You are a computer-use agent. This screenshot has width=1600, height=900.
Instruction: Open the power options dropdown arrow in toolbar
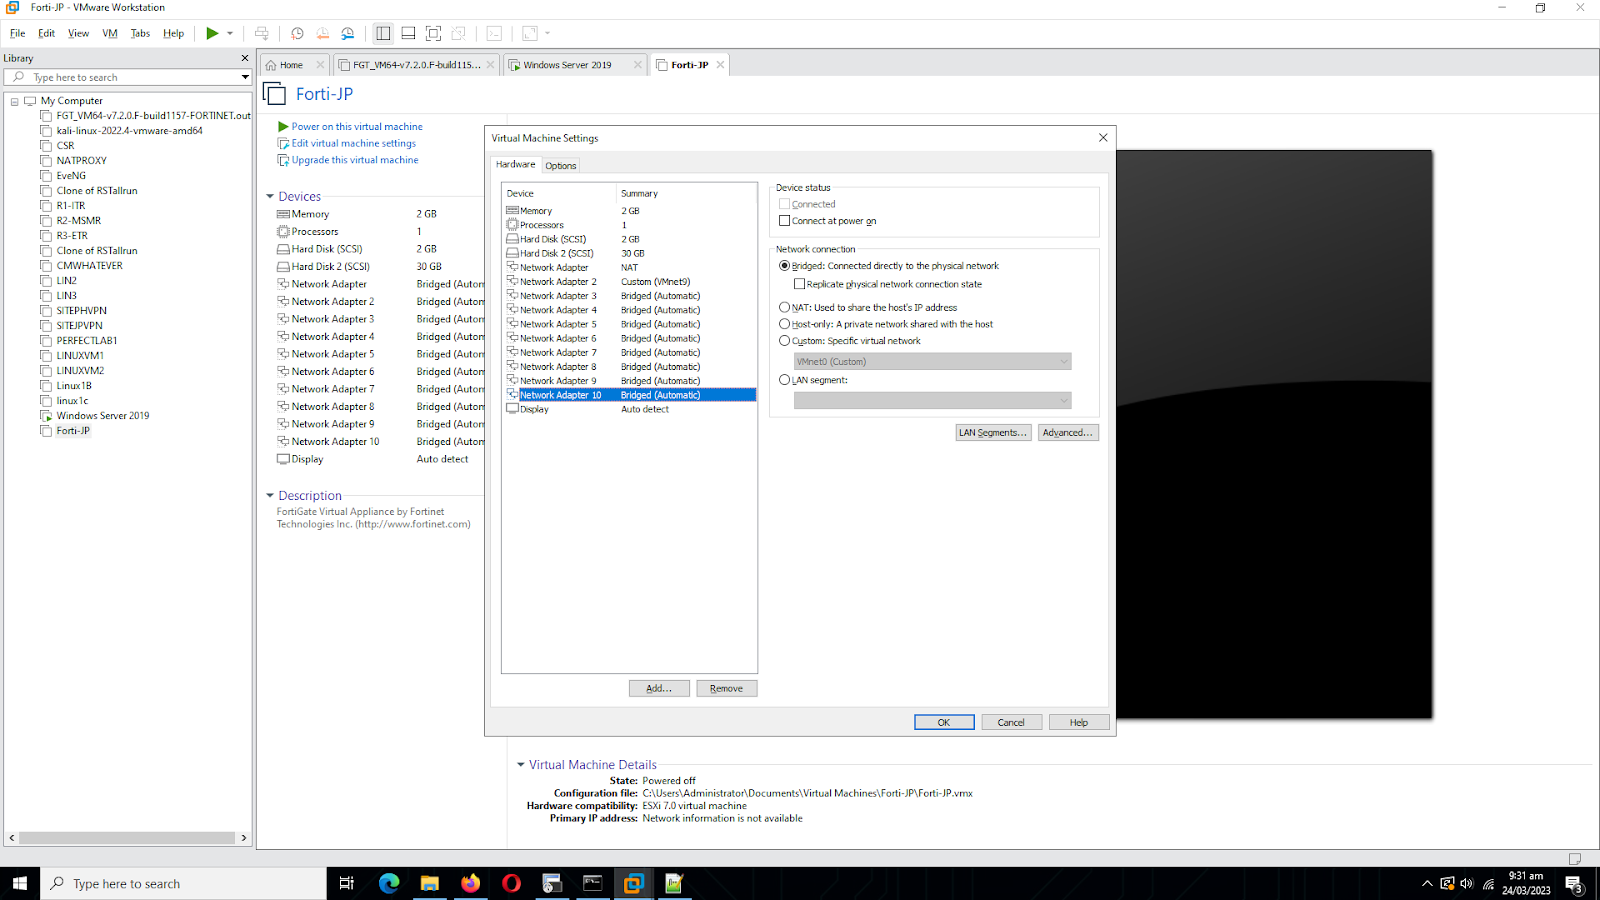tap(230, 33)
